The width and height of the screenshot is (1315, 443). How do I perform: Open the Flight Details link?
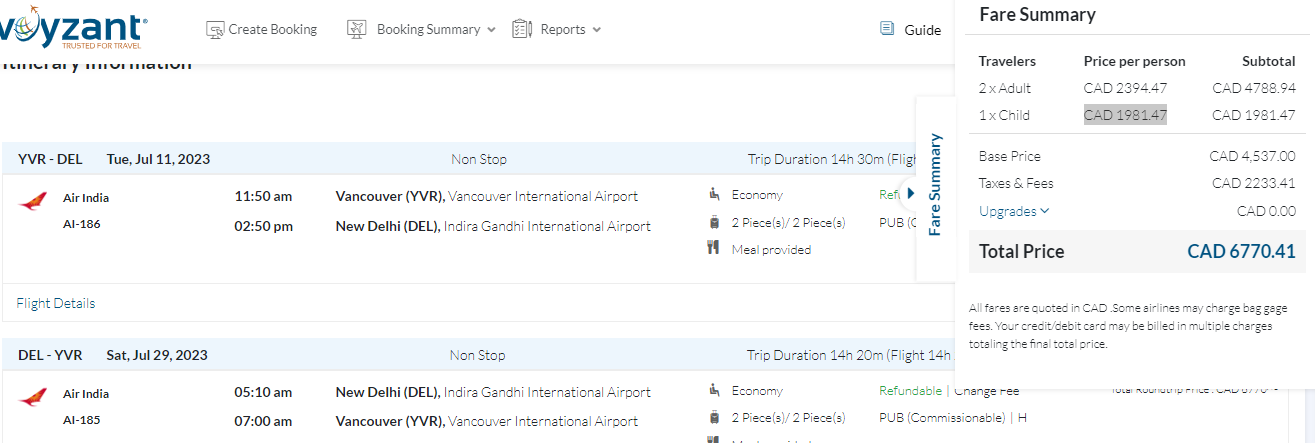(x=56, y=303)
